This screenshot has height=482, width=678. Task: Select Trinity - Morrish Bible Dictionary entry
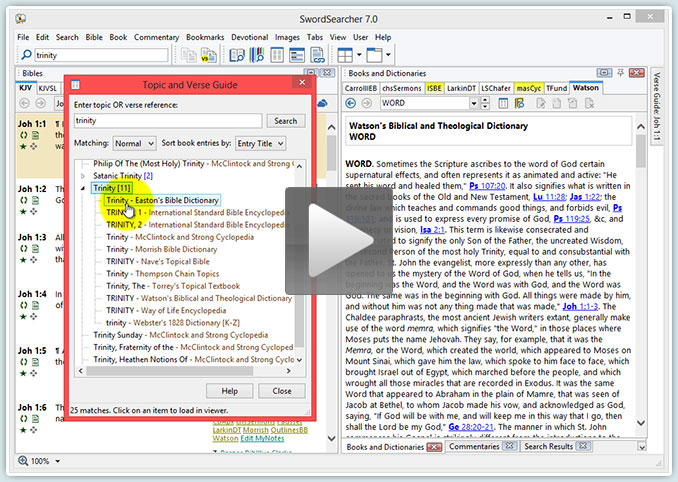(x=162, y=249)
